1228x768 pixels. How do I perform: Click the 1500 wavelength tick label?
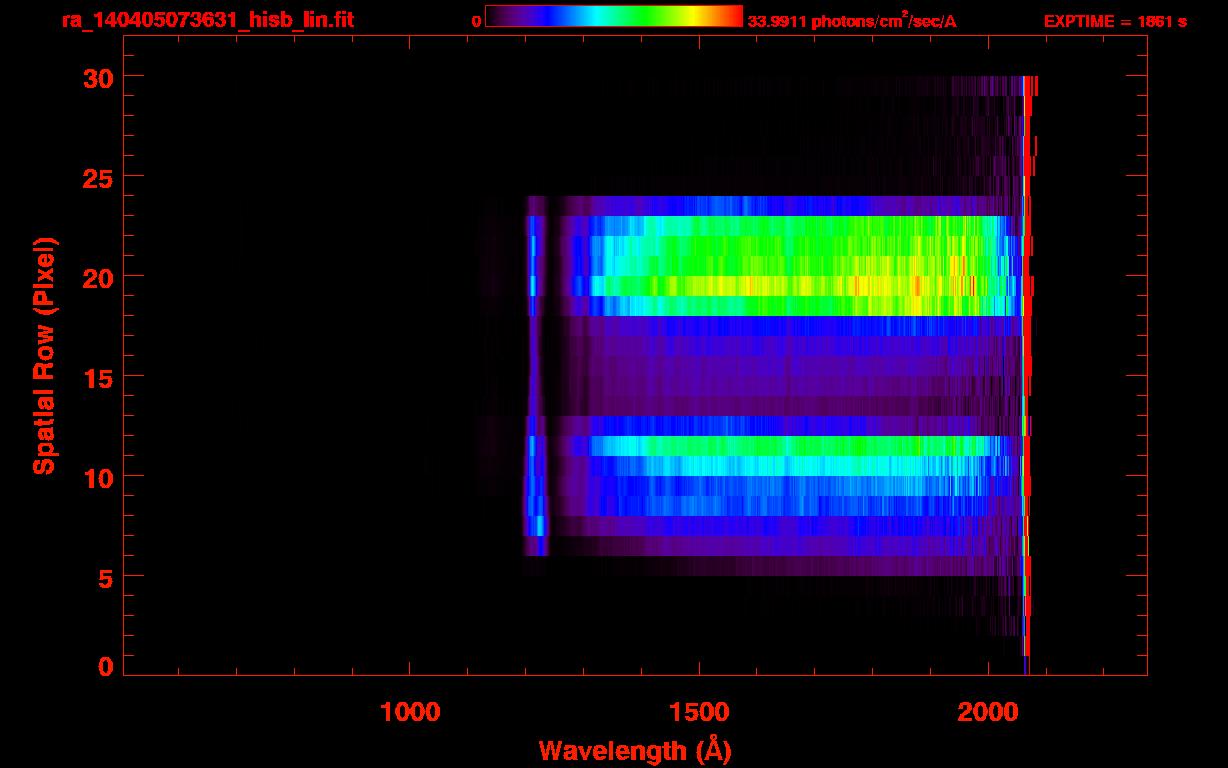pyautogui.click(x=699, y=712)
